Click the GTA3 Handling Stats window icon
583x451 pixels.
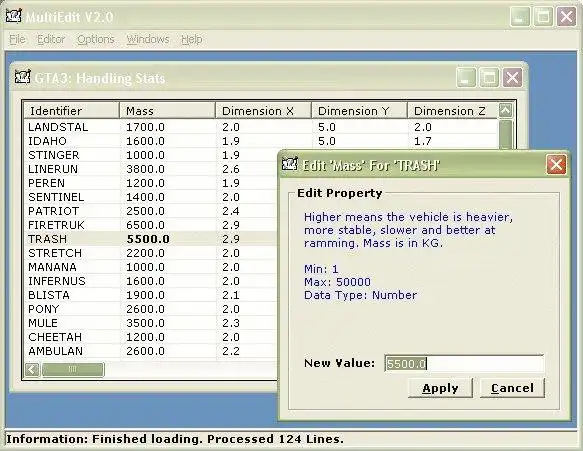(x=23, y=77)
